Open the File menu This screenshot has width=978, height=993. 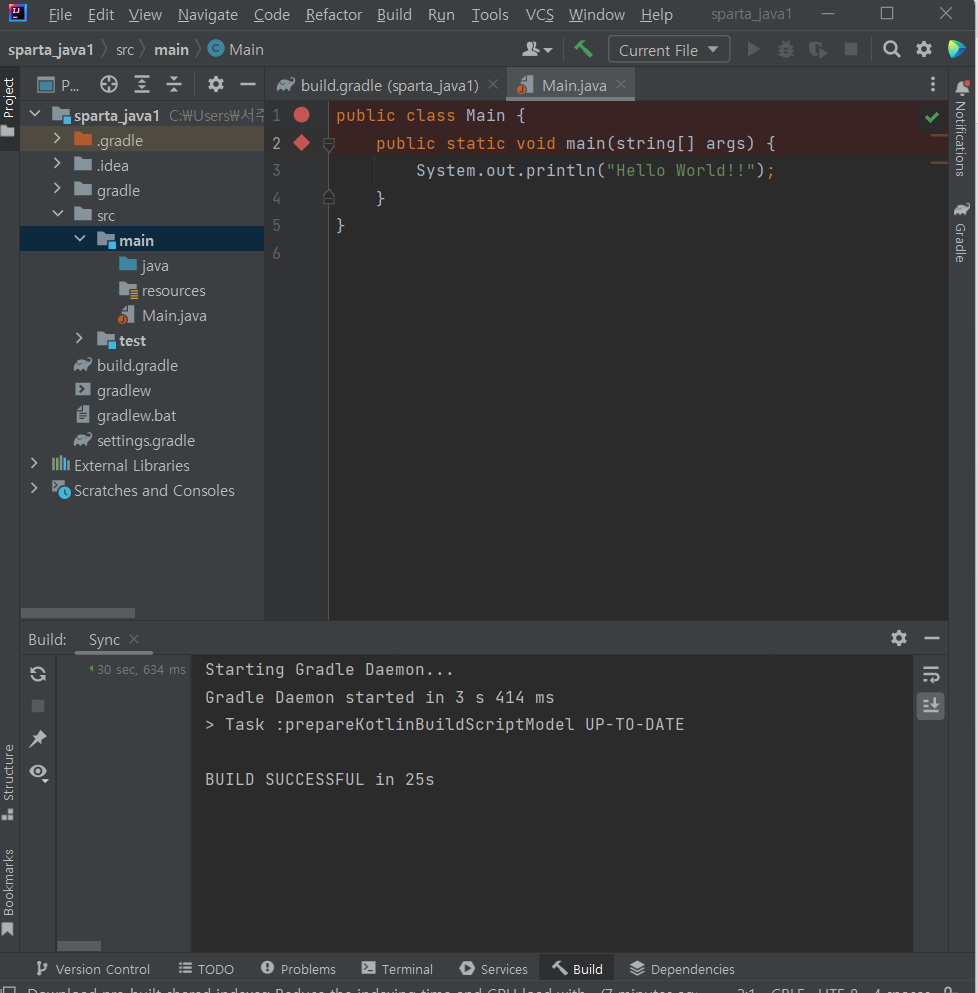[x=60, y=15]
